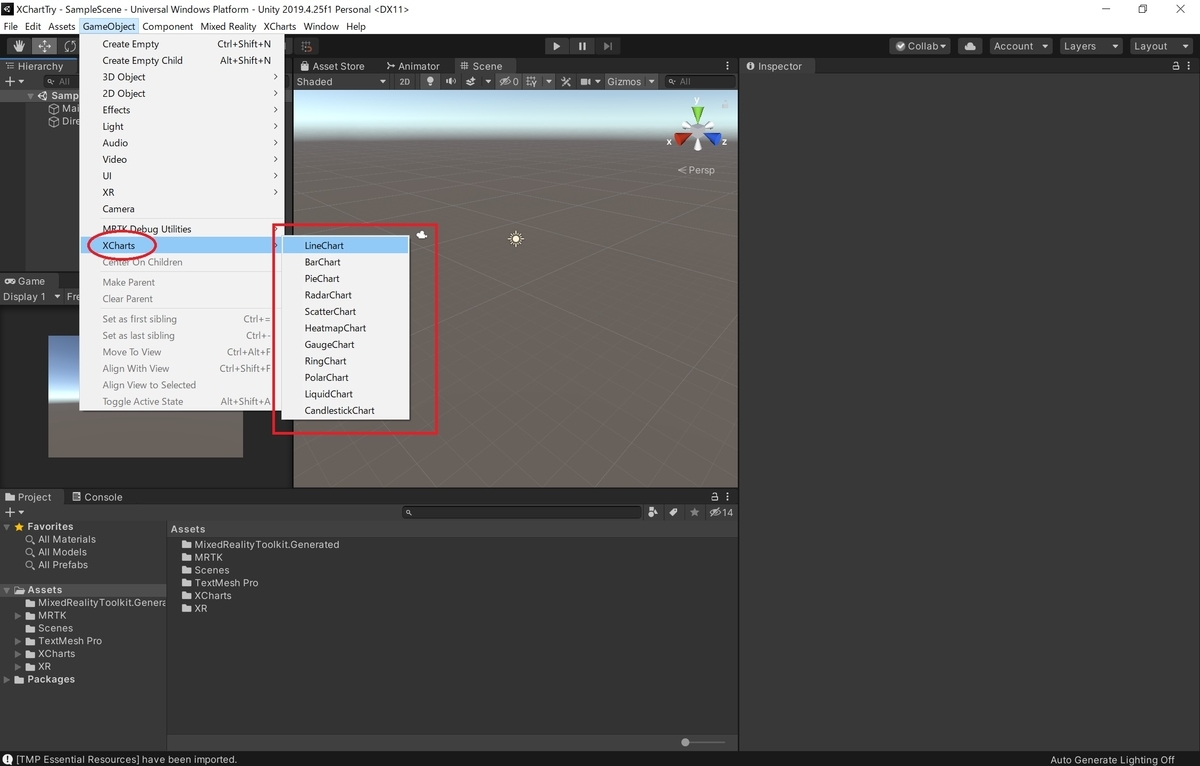Open the Shaded draw mode dropdown
The height and width of the screenshot is (766, 1200).
coord(340,81)
